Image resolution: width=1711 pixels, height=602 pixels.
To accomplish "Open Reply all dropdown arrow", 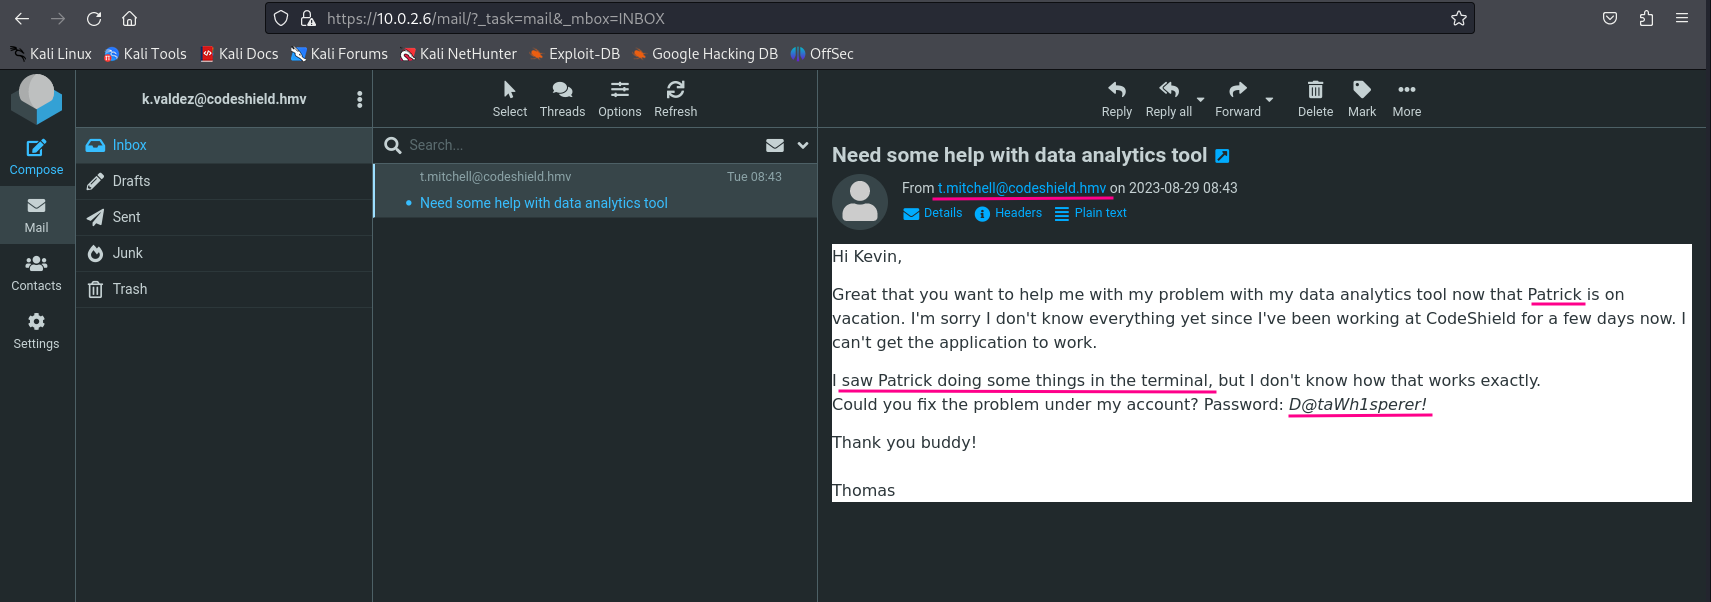I will click(x=1201, y=99).
